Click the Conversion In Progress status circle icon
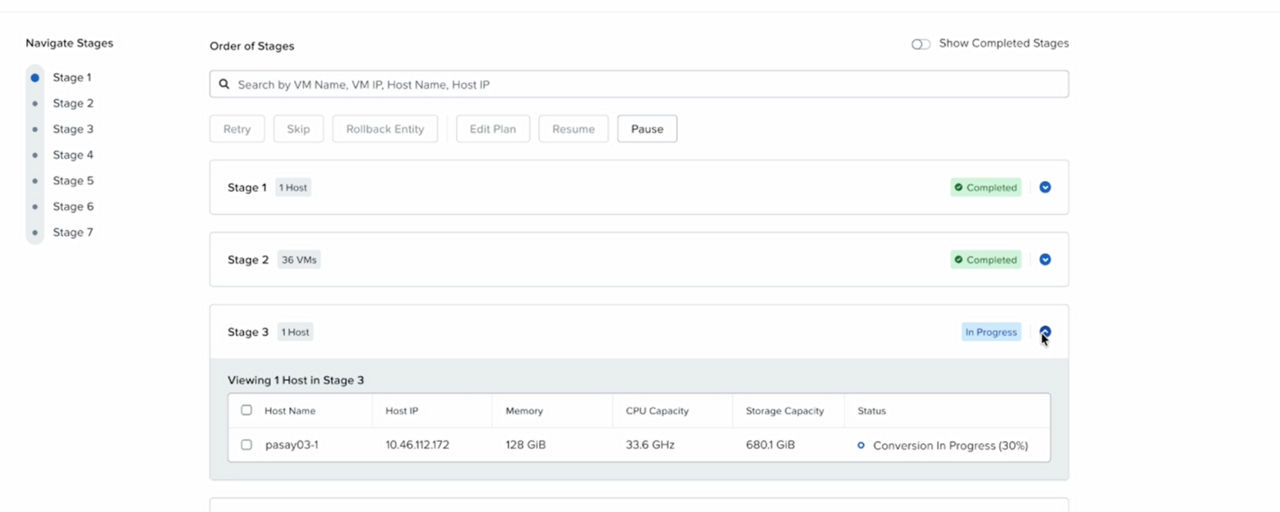This screenshot has width=1280, height=512. tap(861, 445)
